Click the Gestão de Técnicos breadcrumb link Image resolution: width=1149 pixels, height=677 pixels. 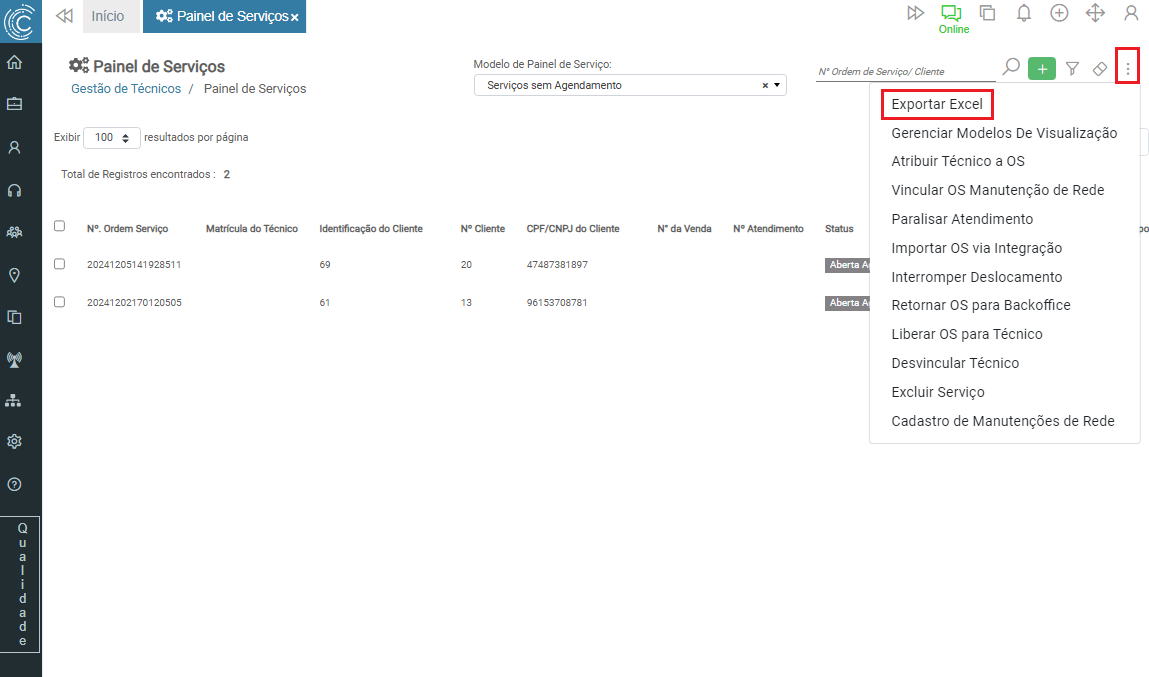click(x=126, y=89)
